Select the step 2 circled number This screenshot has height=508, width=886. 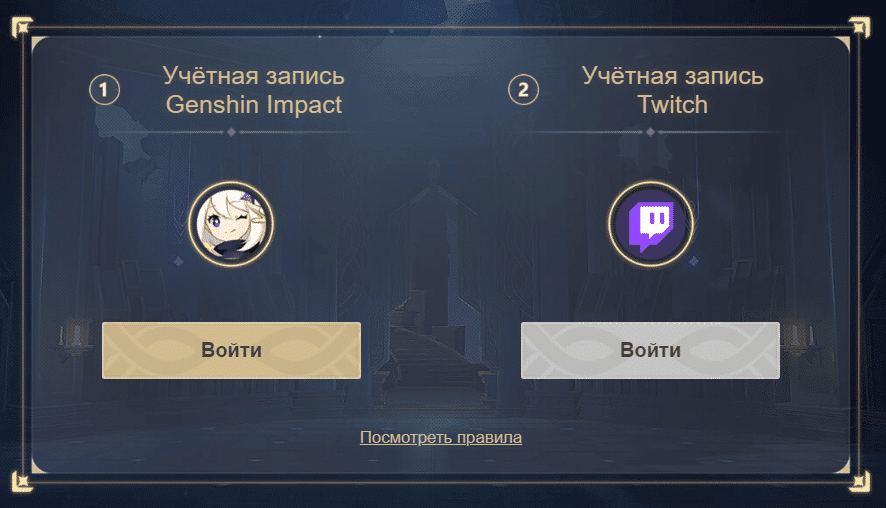(523, 90)
